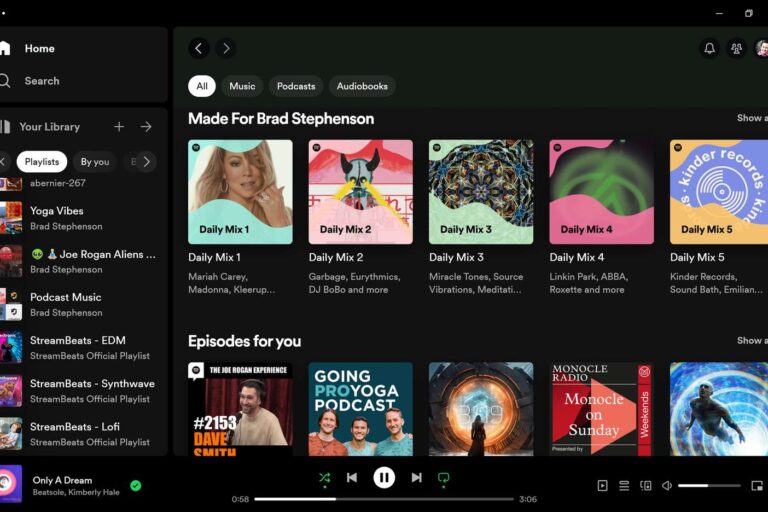Open the Daily Mix 5 cover
The image size is (768, 512).
tap(719, 192)
